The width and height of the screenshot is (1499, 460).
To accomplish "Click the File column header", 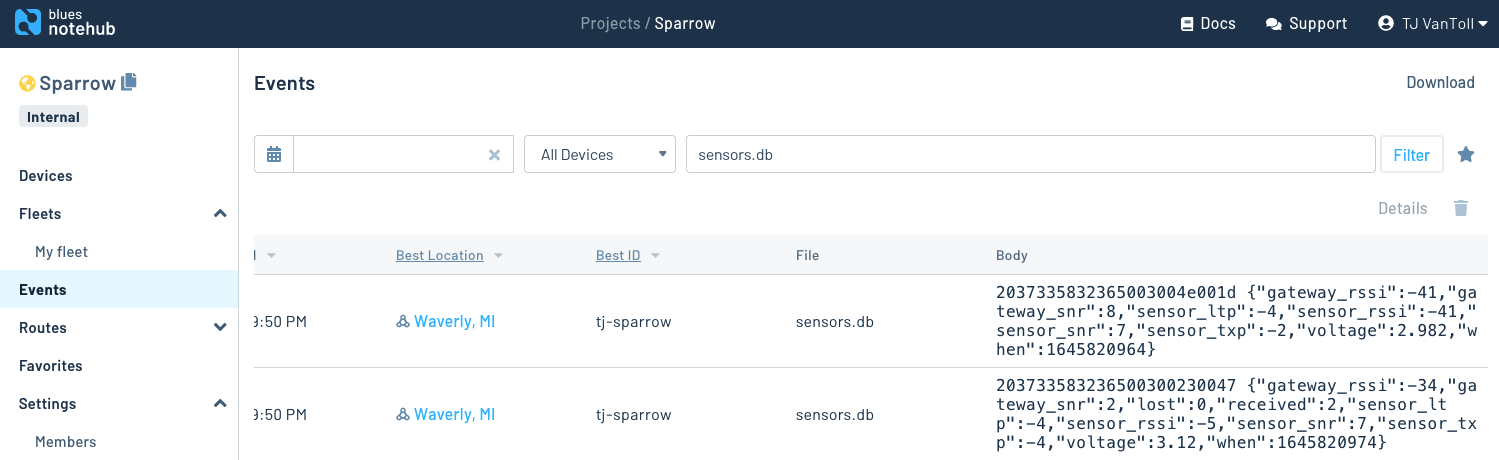I will 807,256.
